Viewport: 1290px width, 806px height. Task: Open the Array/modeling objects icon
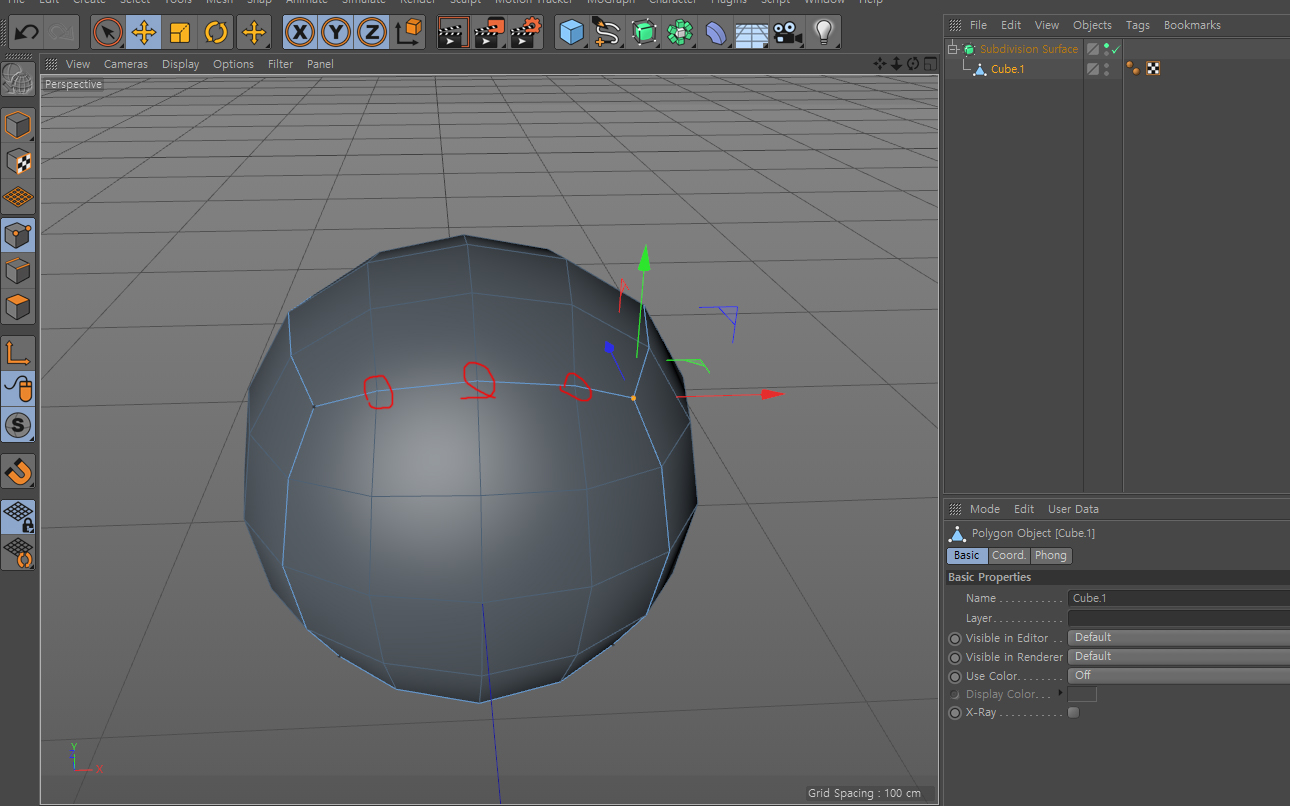pyautogui.click(x=680, y=32)
